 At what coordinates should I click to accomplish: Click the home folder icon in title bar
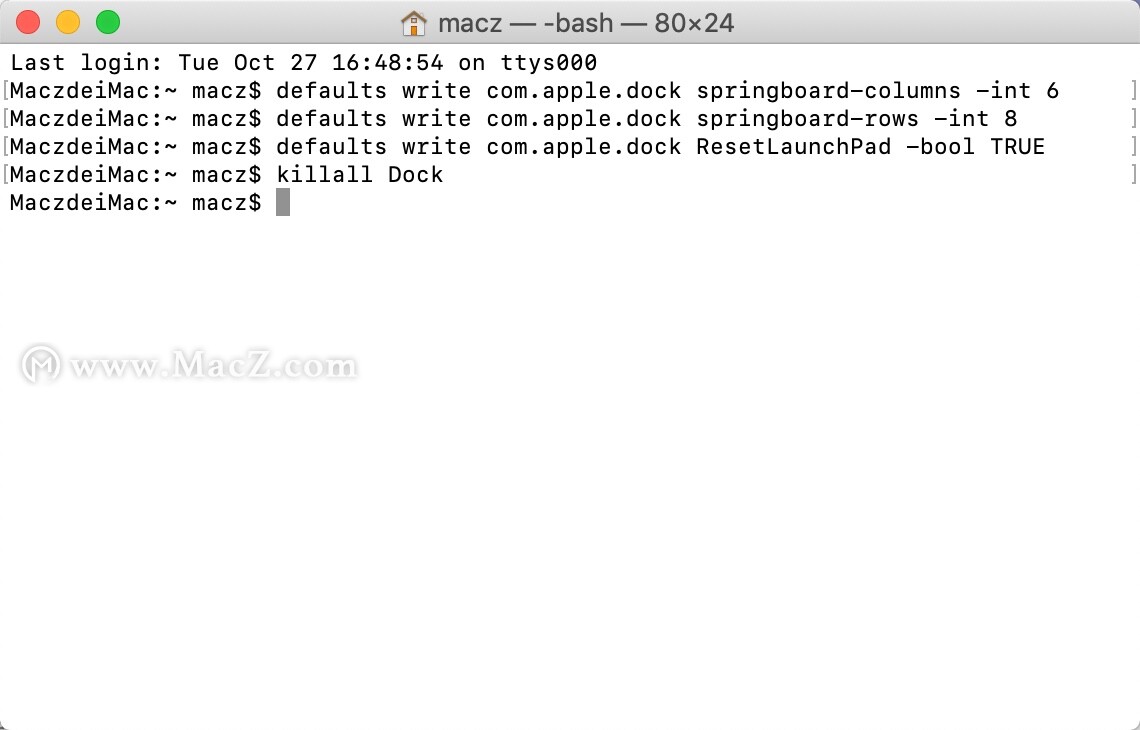point(414,23)
